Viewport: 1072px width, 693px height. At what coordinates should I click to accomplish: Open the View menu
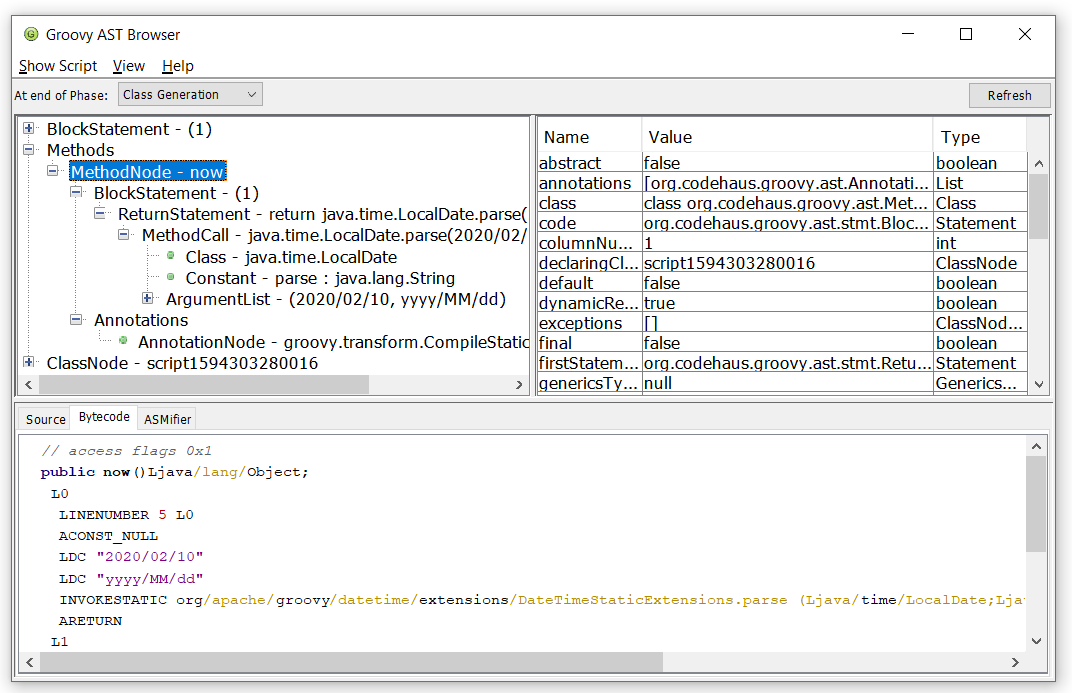click(129, 66)
